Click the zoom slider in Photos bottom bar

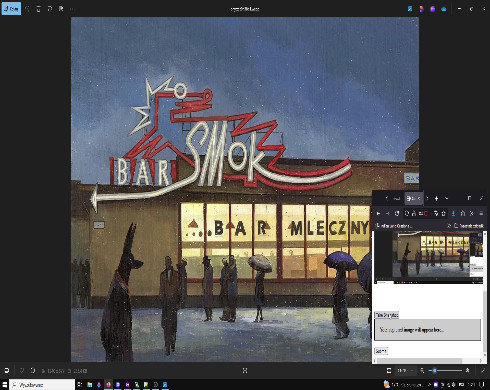[x=446, y=370]
